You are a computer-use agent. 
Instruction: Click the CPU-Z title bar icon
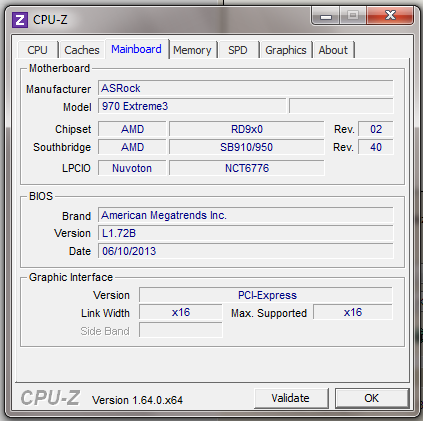pos(20,20)
